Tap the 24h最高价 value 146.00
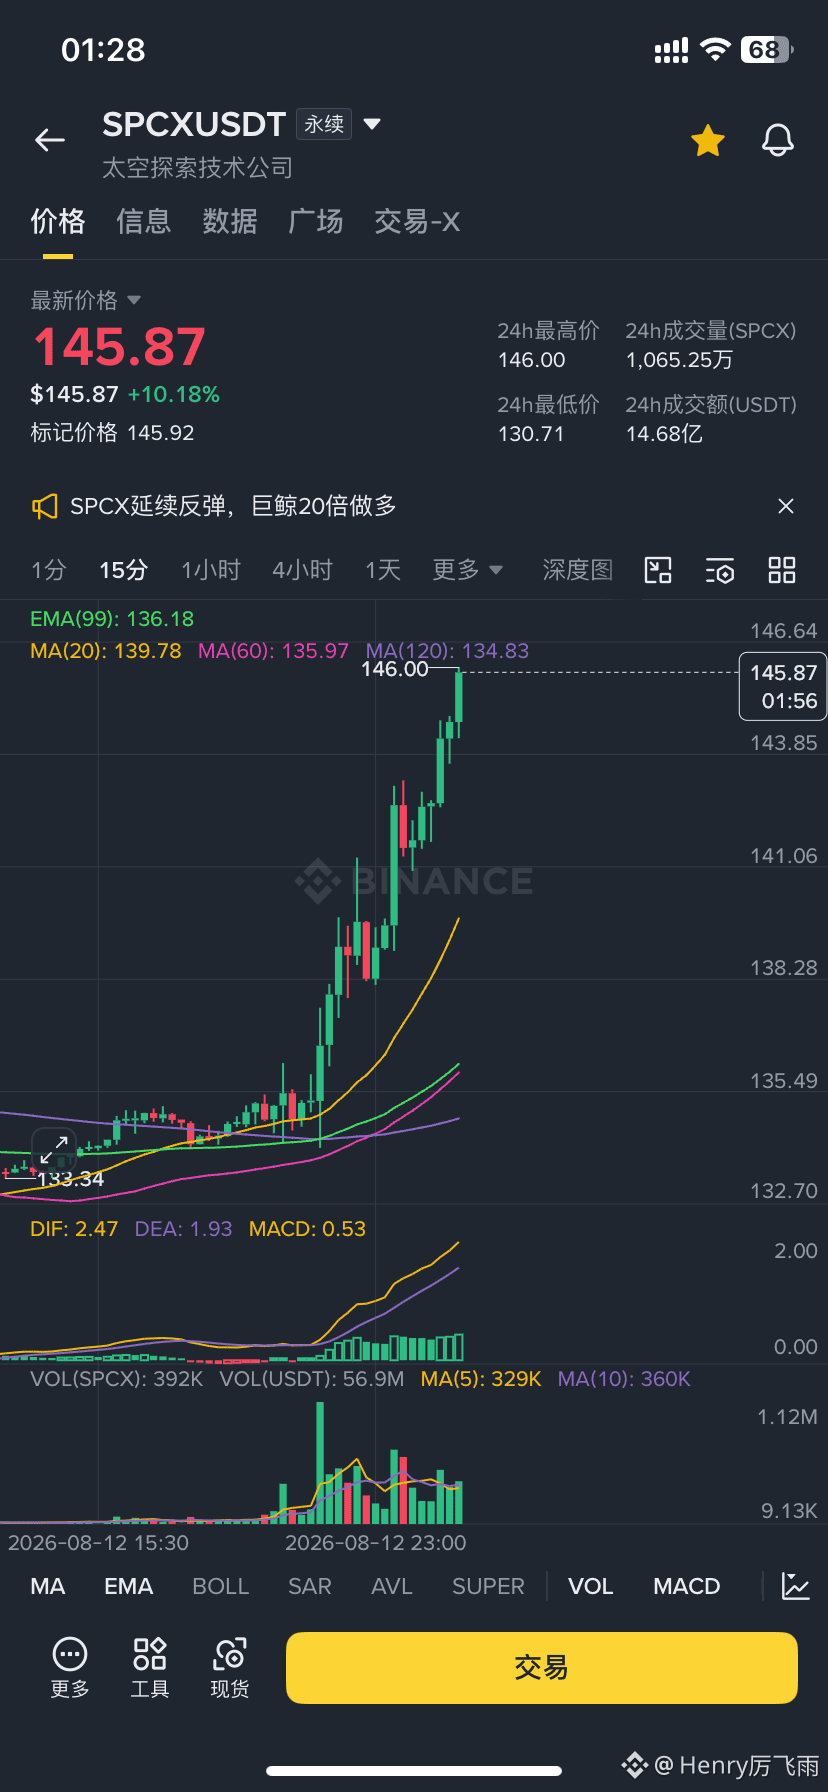 click(532, 360)
